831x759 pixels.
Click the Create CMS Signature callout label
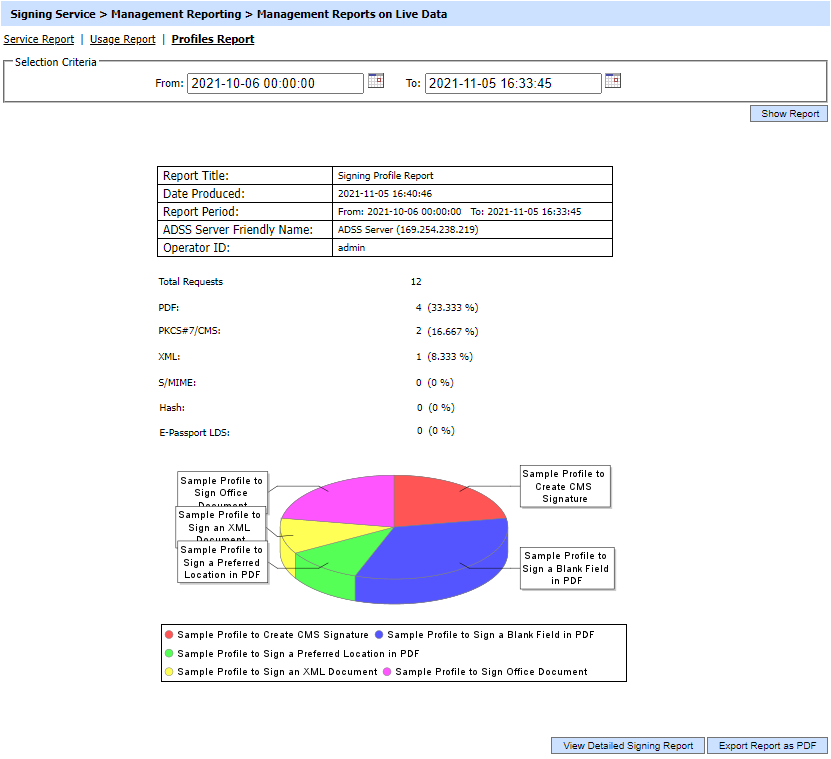tap(564, 486)
